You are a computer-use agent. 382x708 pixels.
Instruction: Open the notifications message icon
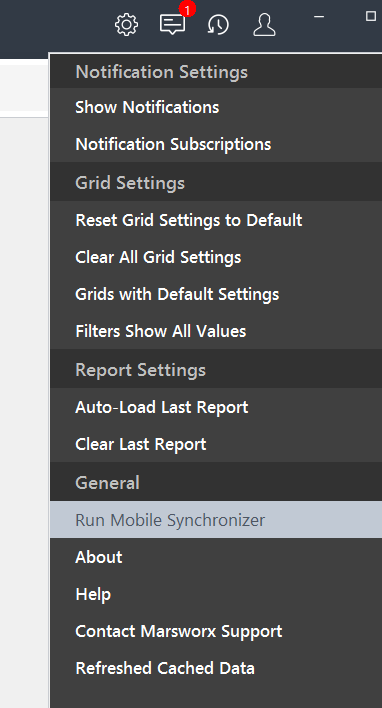pyautogui.click(x=172, y=24)
